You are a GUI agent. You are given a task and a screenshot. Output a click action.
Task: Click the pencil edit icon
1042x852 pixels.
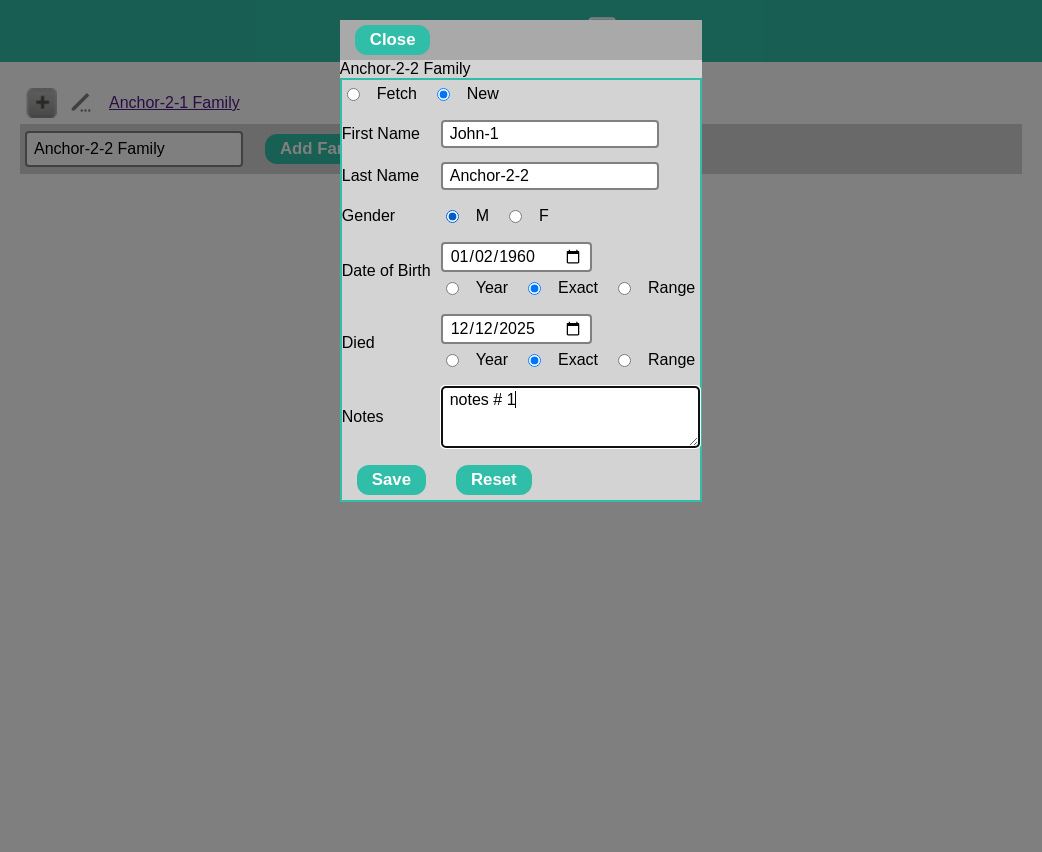click(81, 103)
